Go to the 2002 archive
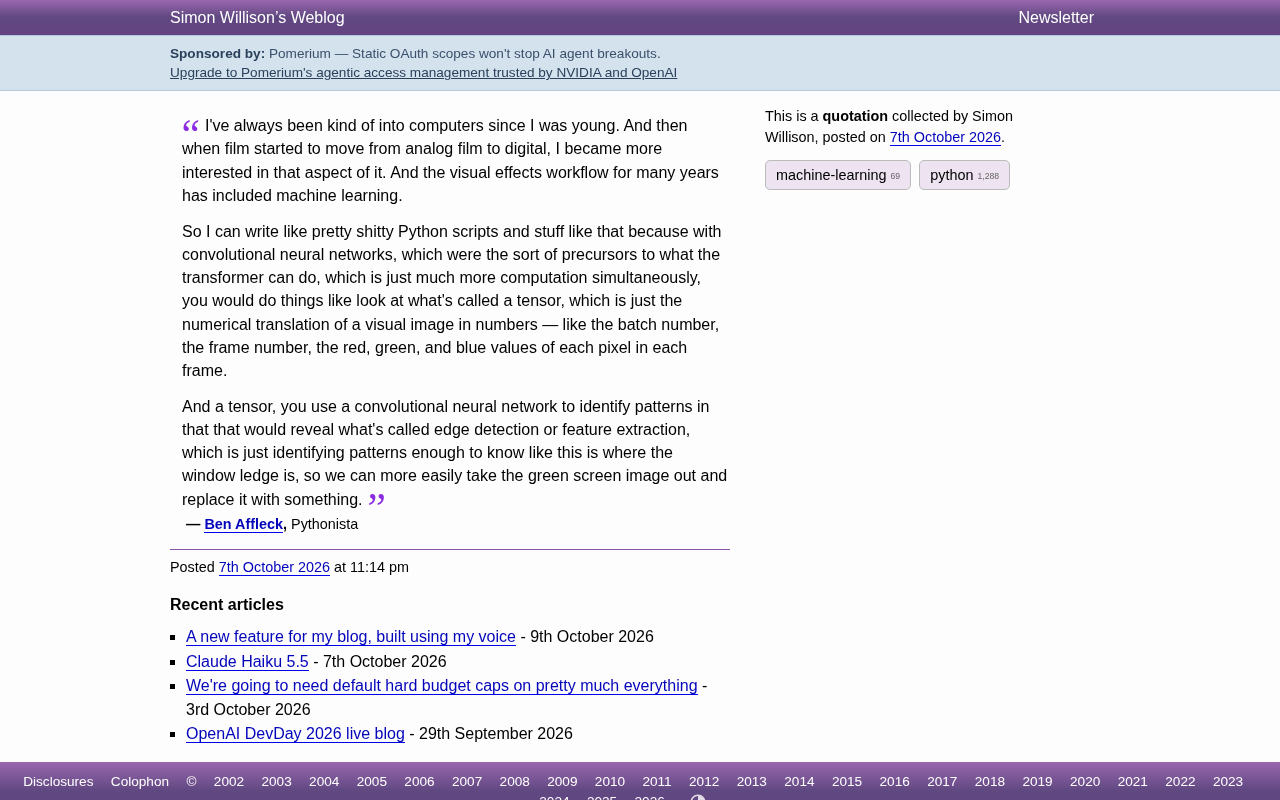The width and height of the screenshot is (1280, 800). click(x=229, y=781)
